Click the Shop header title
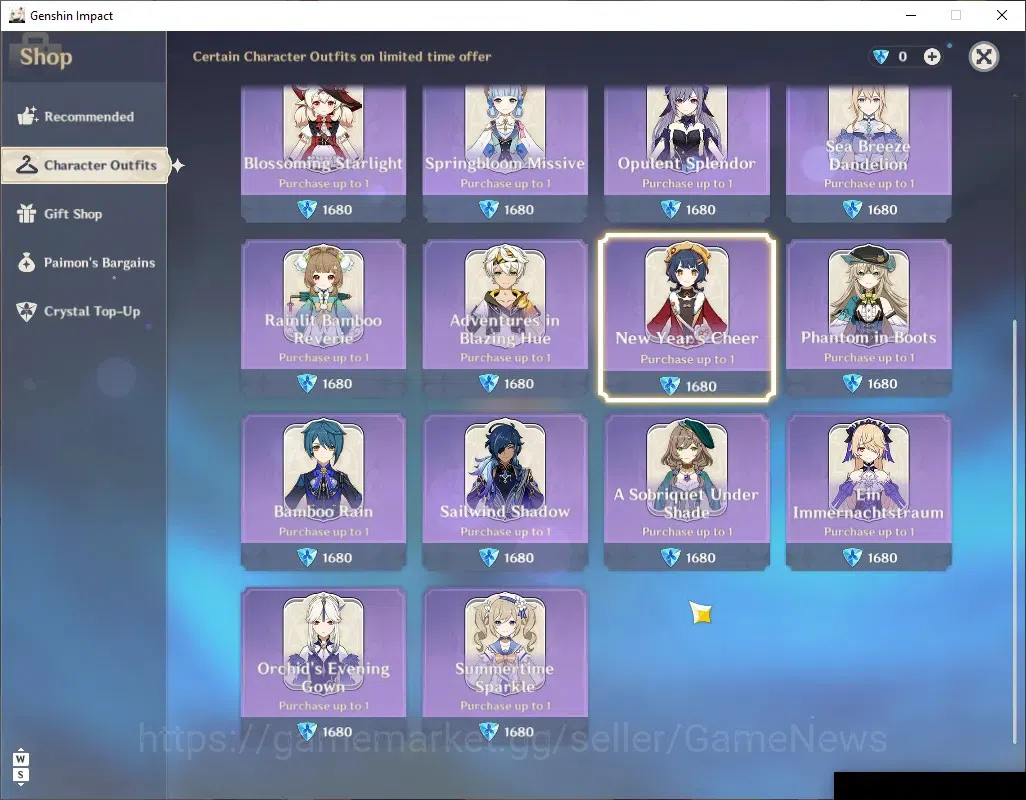 point(46,57)
